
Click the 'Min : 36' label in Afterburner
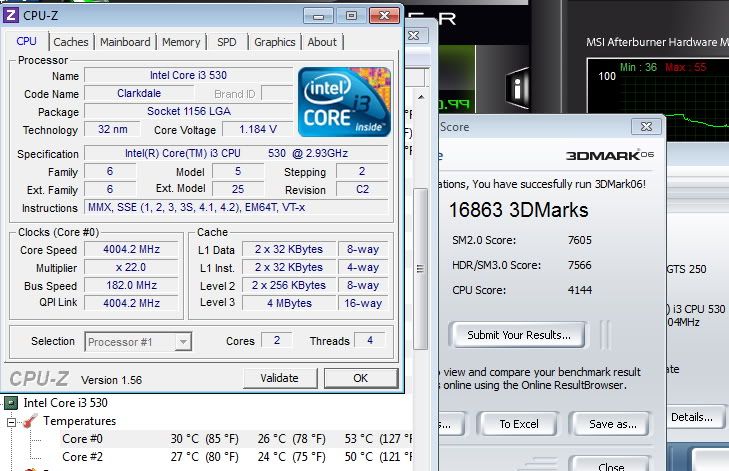pyautogui.click(x=638, y=67)
